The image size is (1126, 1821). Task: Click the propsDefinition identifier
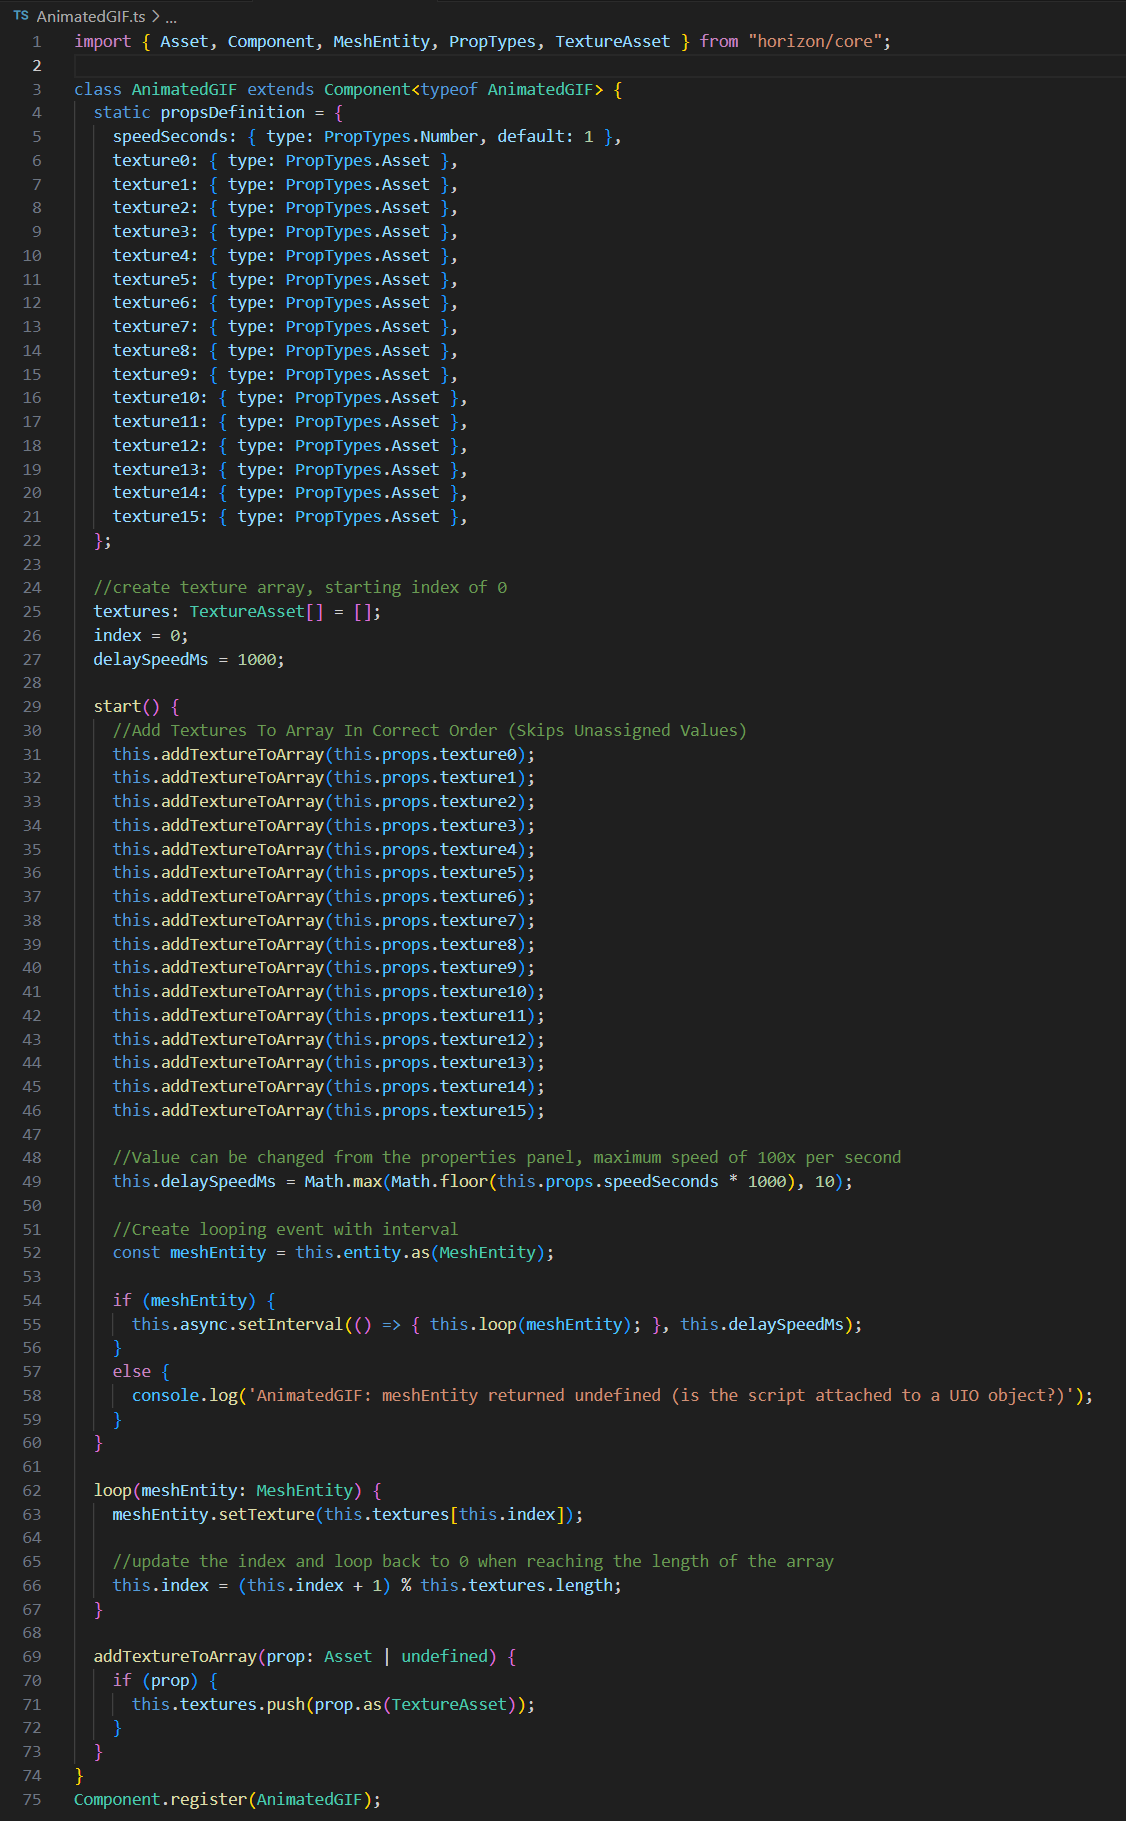click(x=233, y=113)
